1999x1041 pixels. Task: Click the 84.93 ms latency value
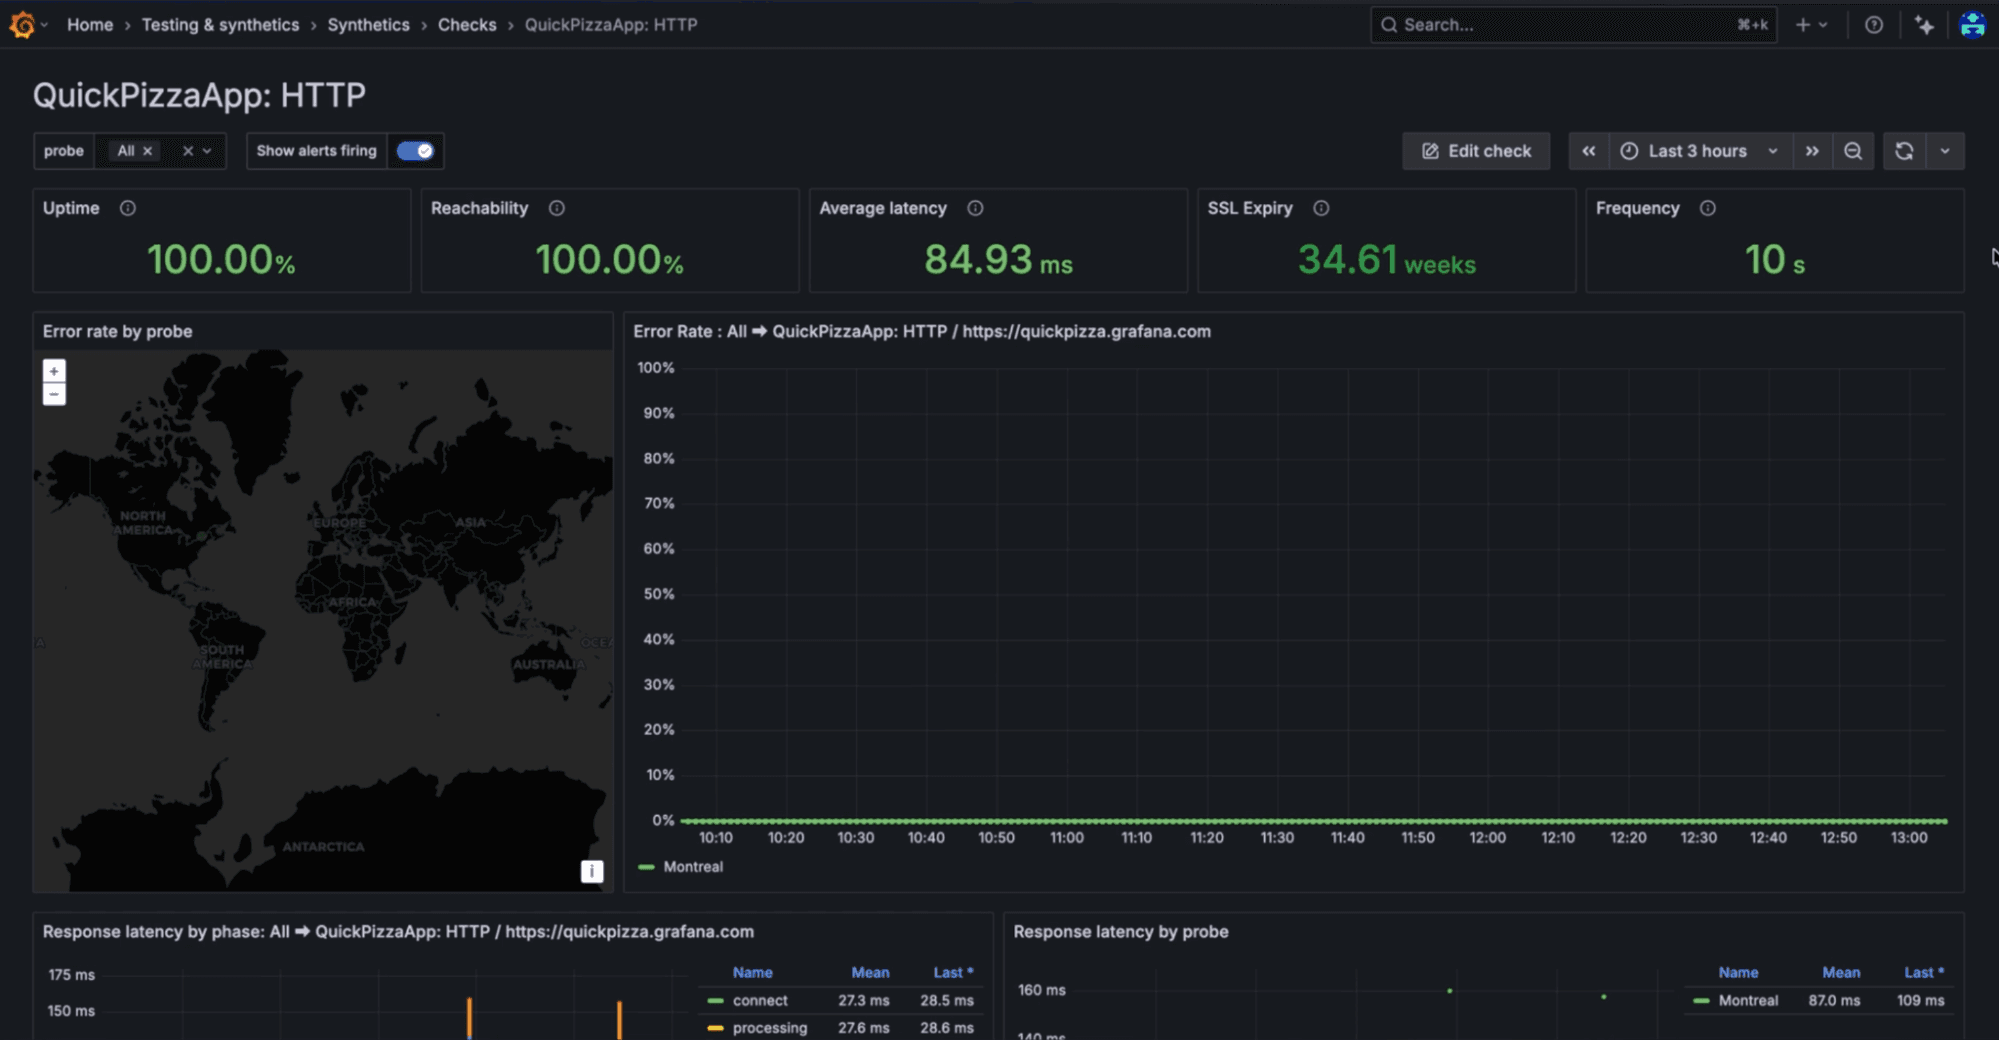(x=998, y=260)
